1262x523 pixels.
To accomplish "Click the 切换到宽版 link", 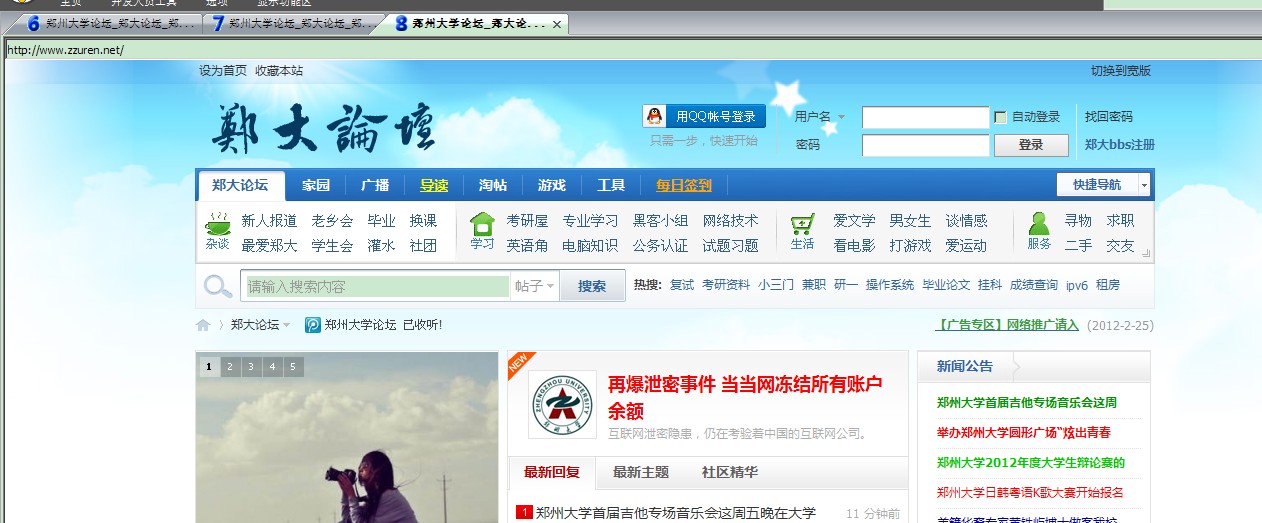I will [x=1121, y=71].
